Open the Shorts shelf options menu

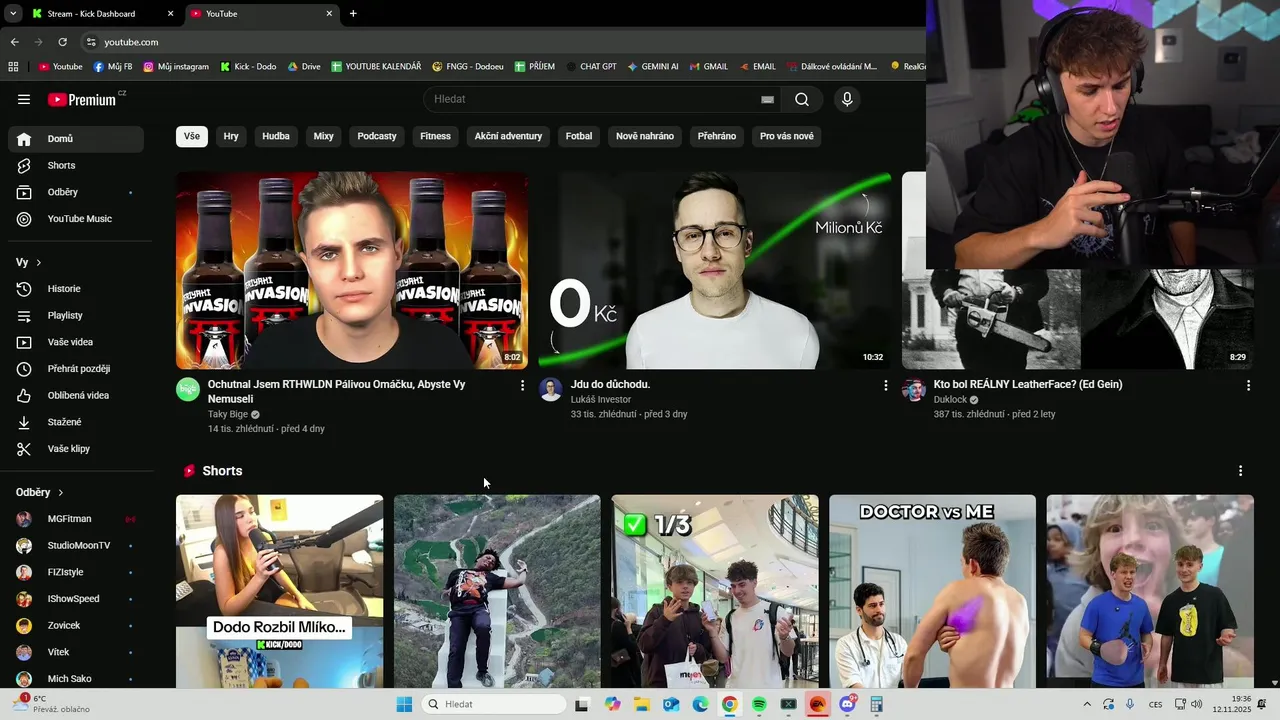[1240, 471]
